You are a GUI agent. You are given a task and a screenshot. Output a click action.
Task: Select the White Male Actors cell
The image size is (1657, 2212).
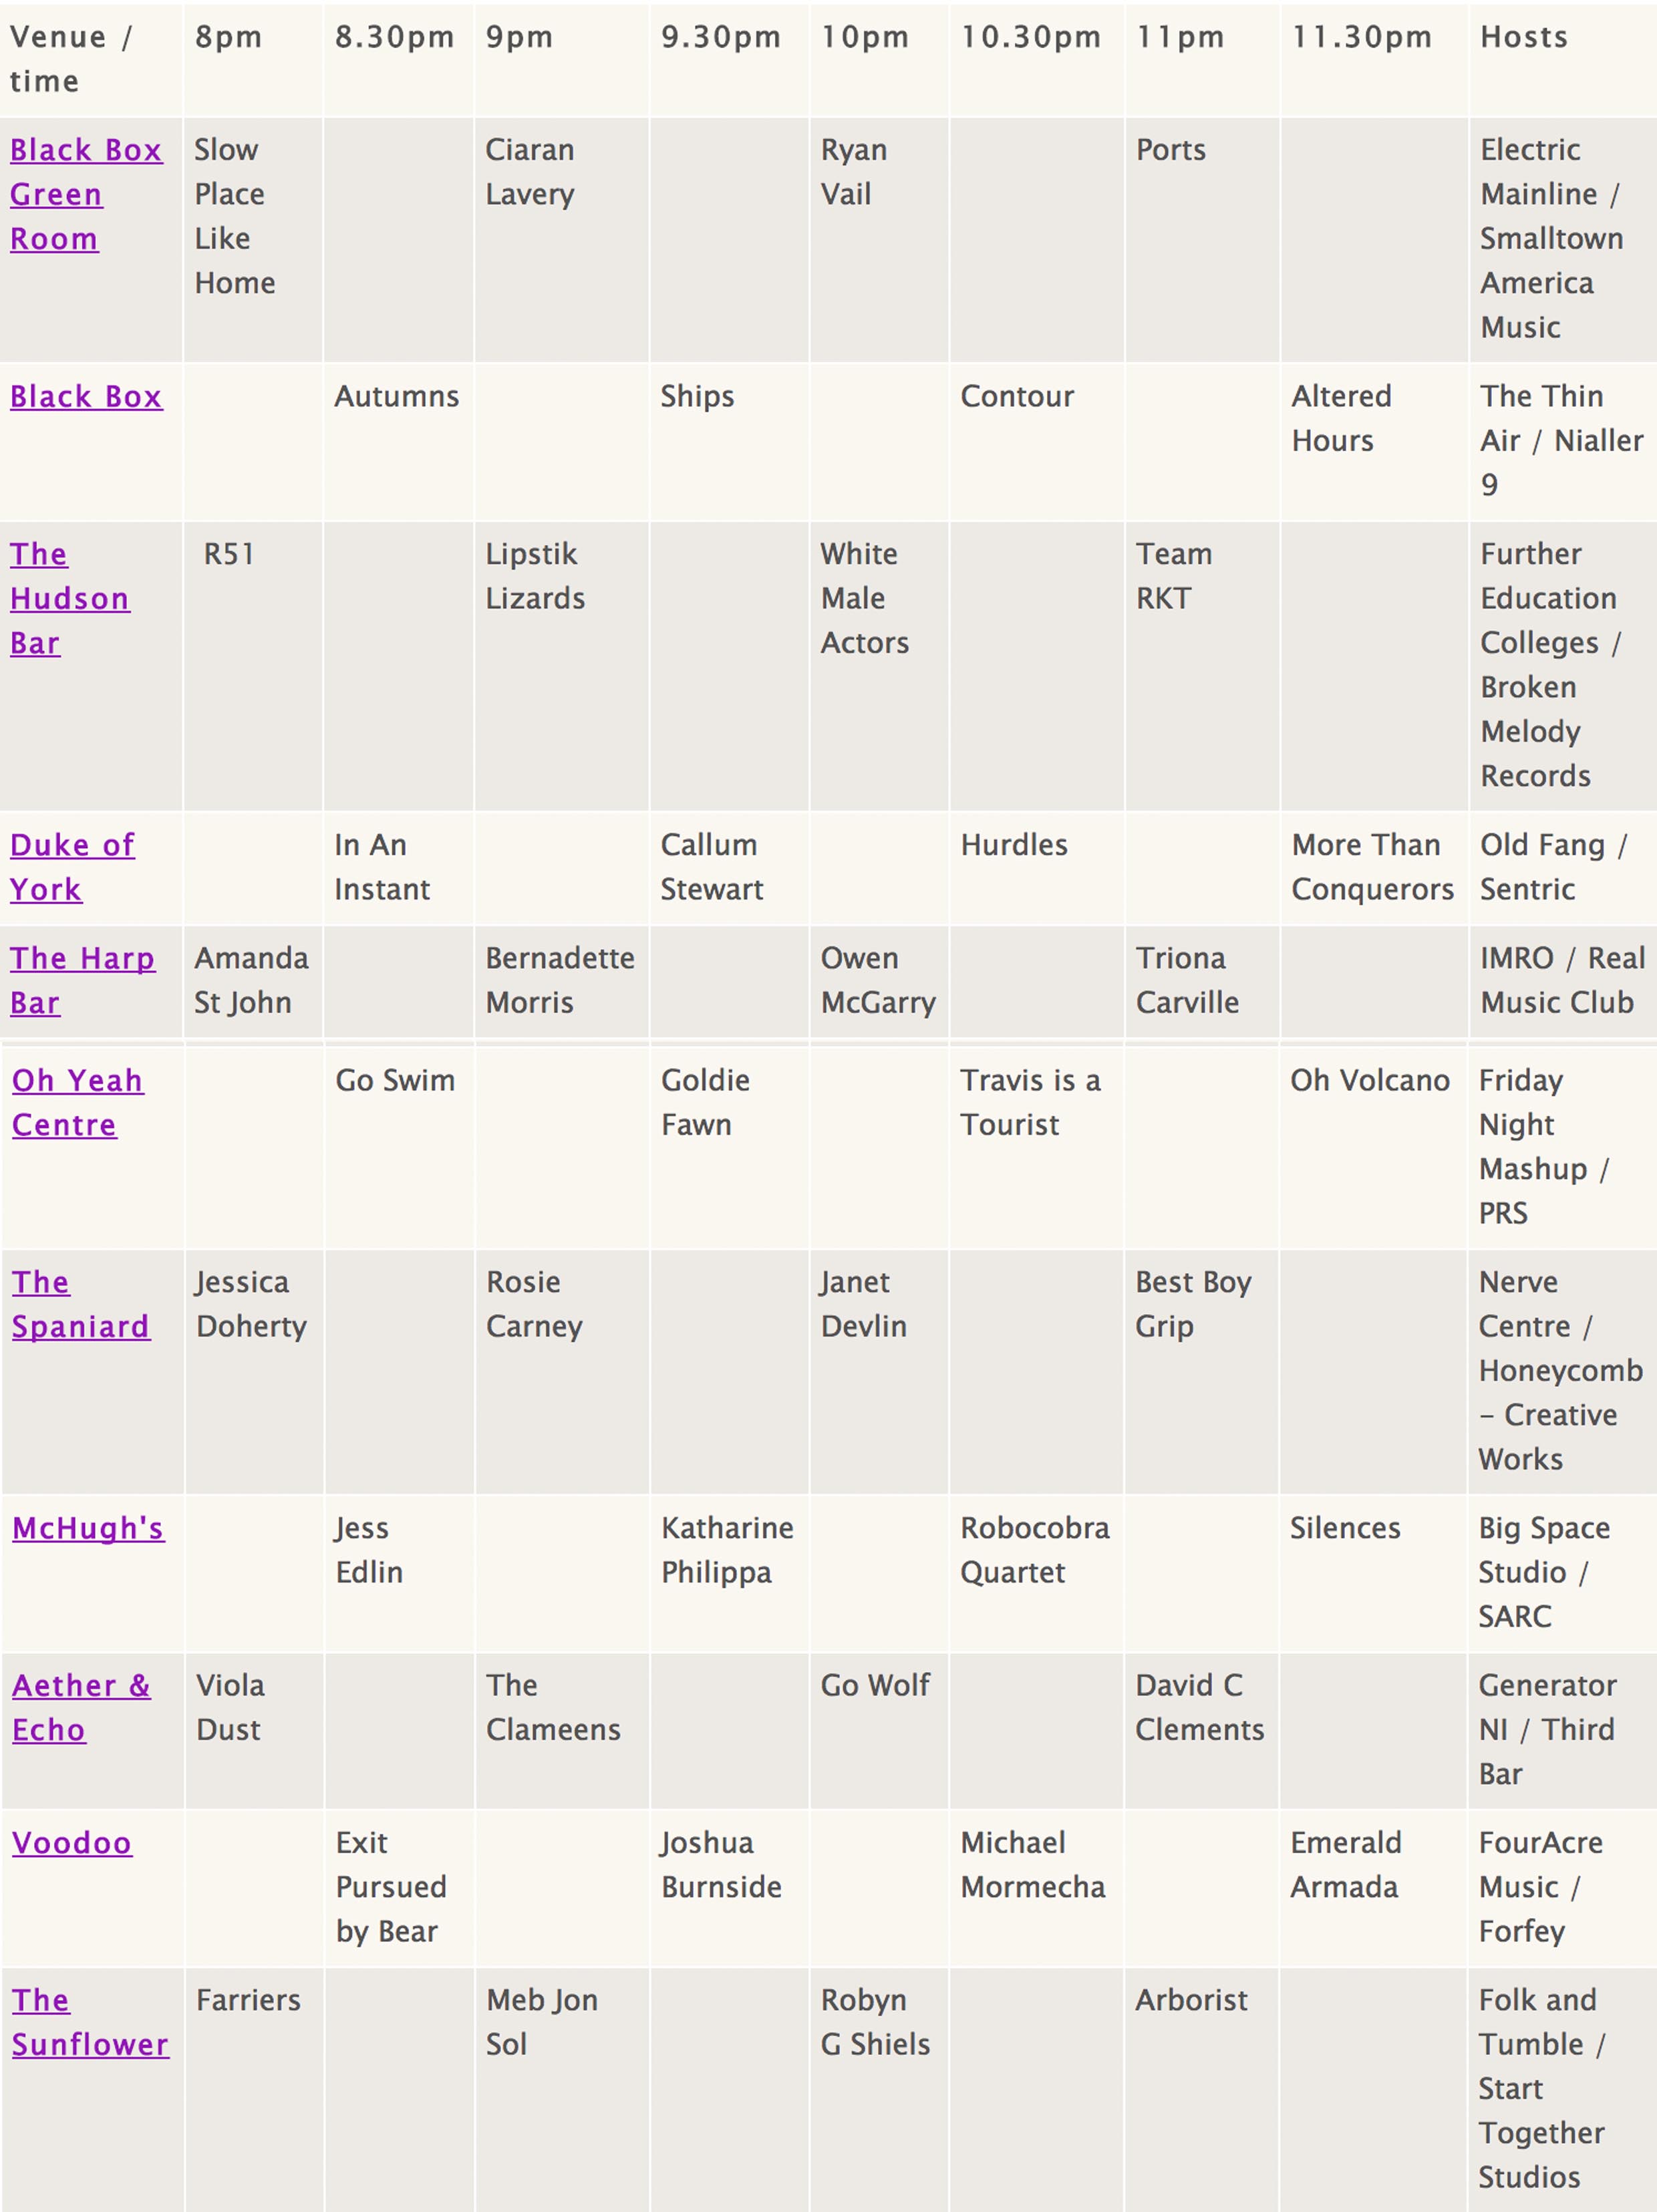[x=865, y=598]
